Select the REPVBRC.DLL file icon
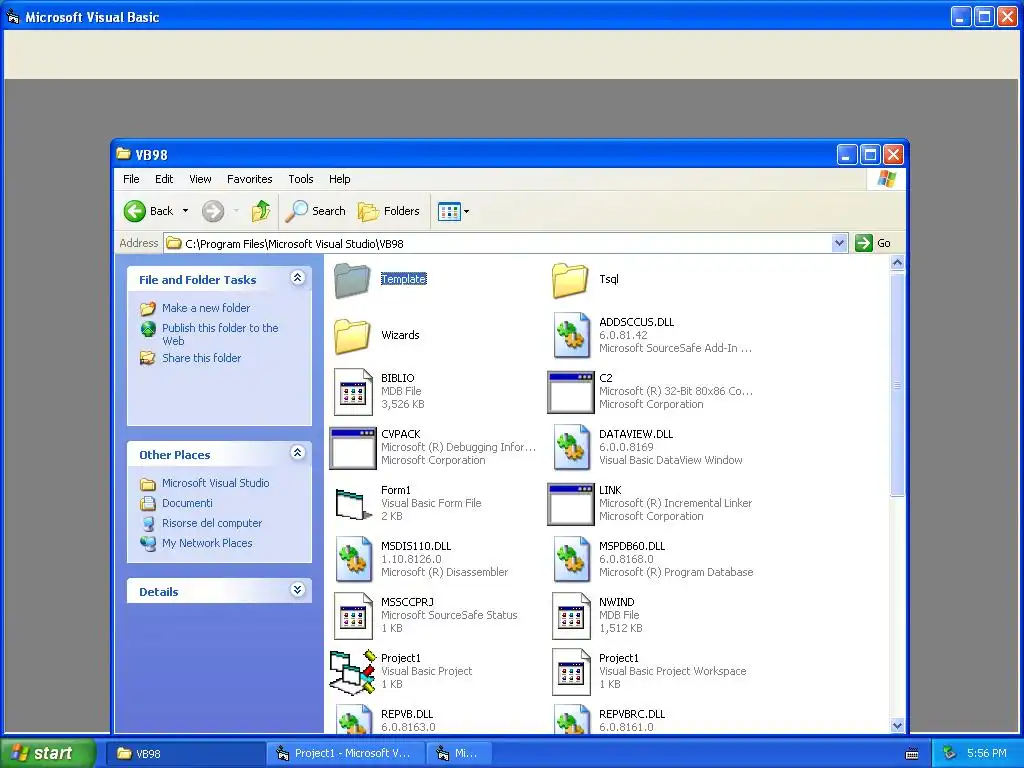This screenshot has width=1024, height=768. point(571,718)
